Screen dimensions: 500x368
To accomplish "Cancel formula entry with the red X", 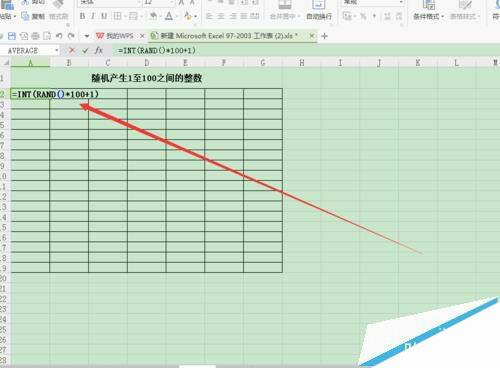I will click(x=71, y=50).
